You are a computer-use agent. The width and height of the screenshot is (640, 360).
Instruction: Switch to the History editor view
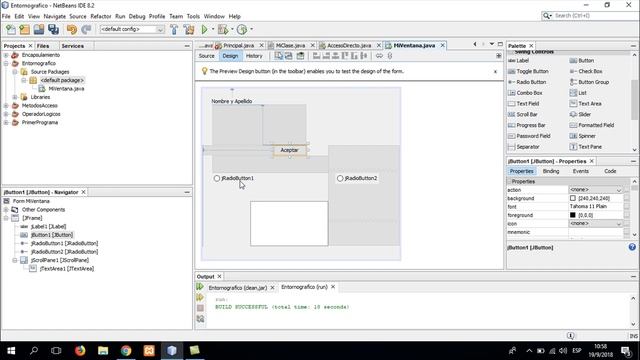(254, 56)
